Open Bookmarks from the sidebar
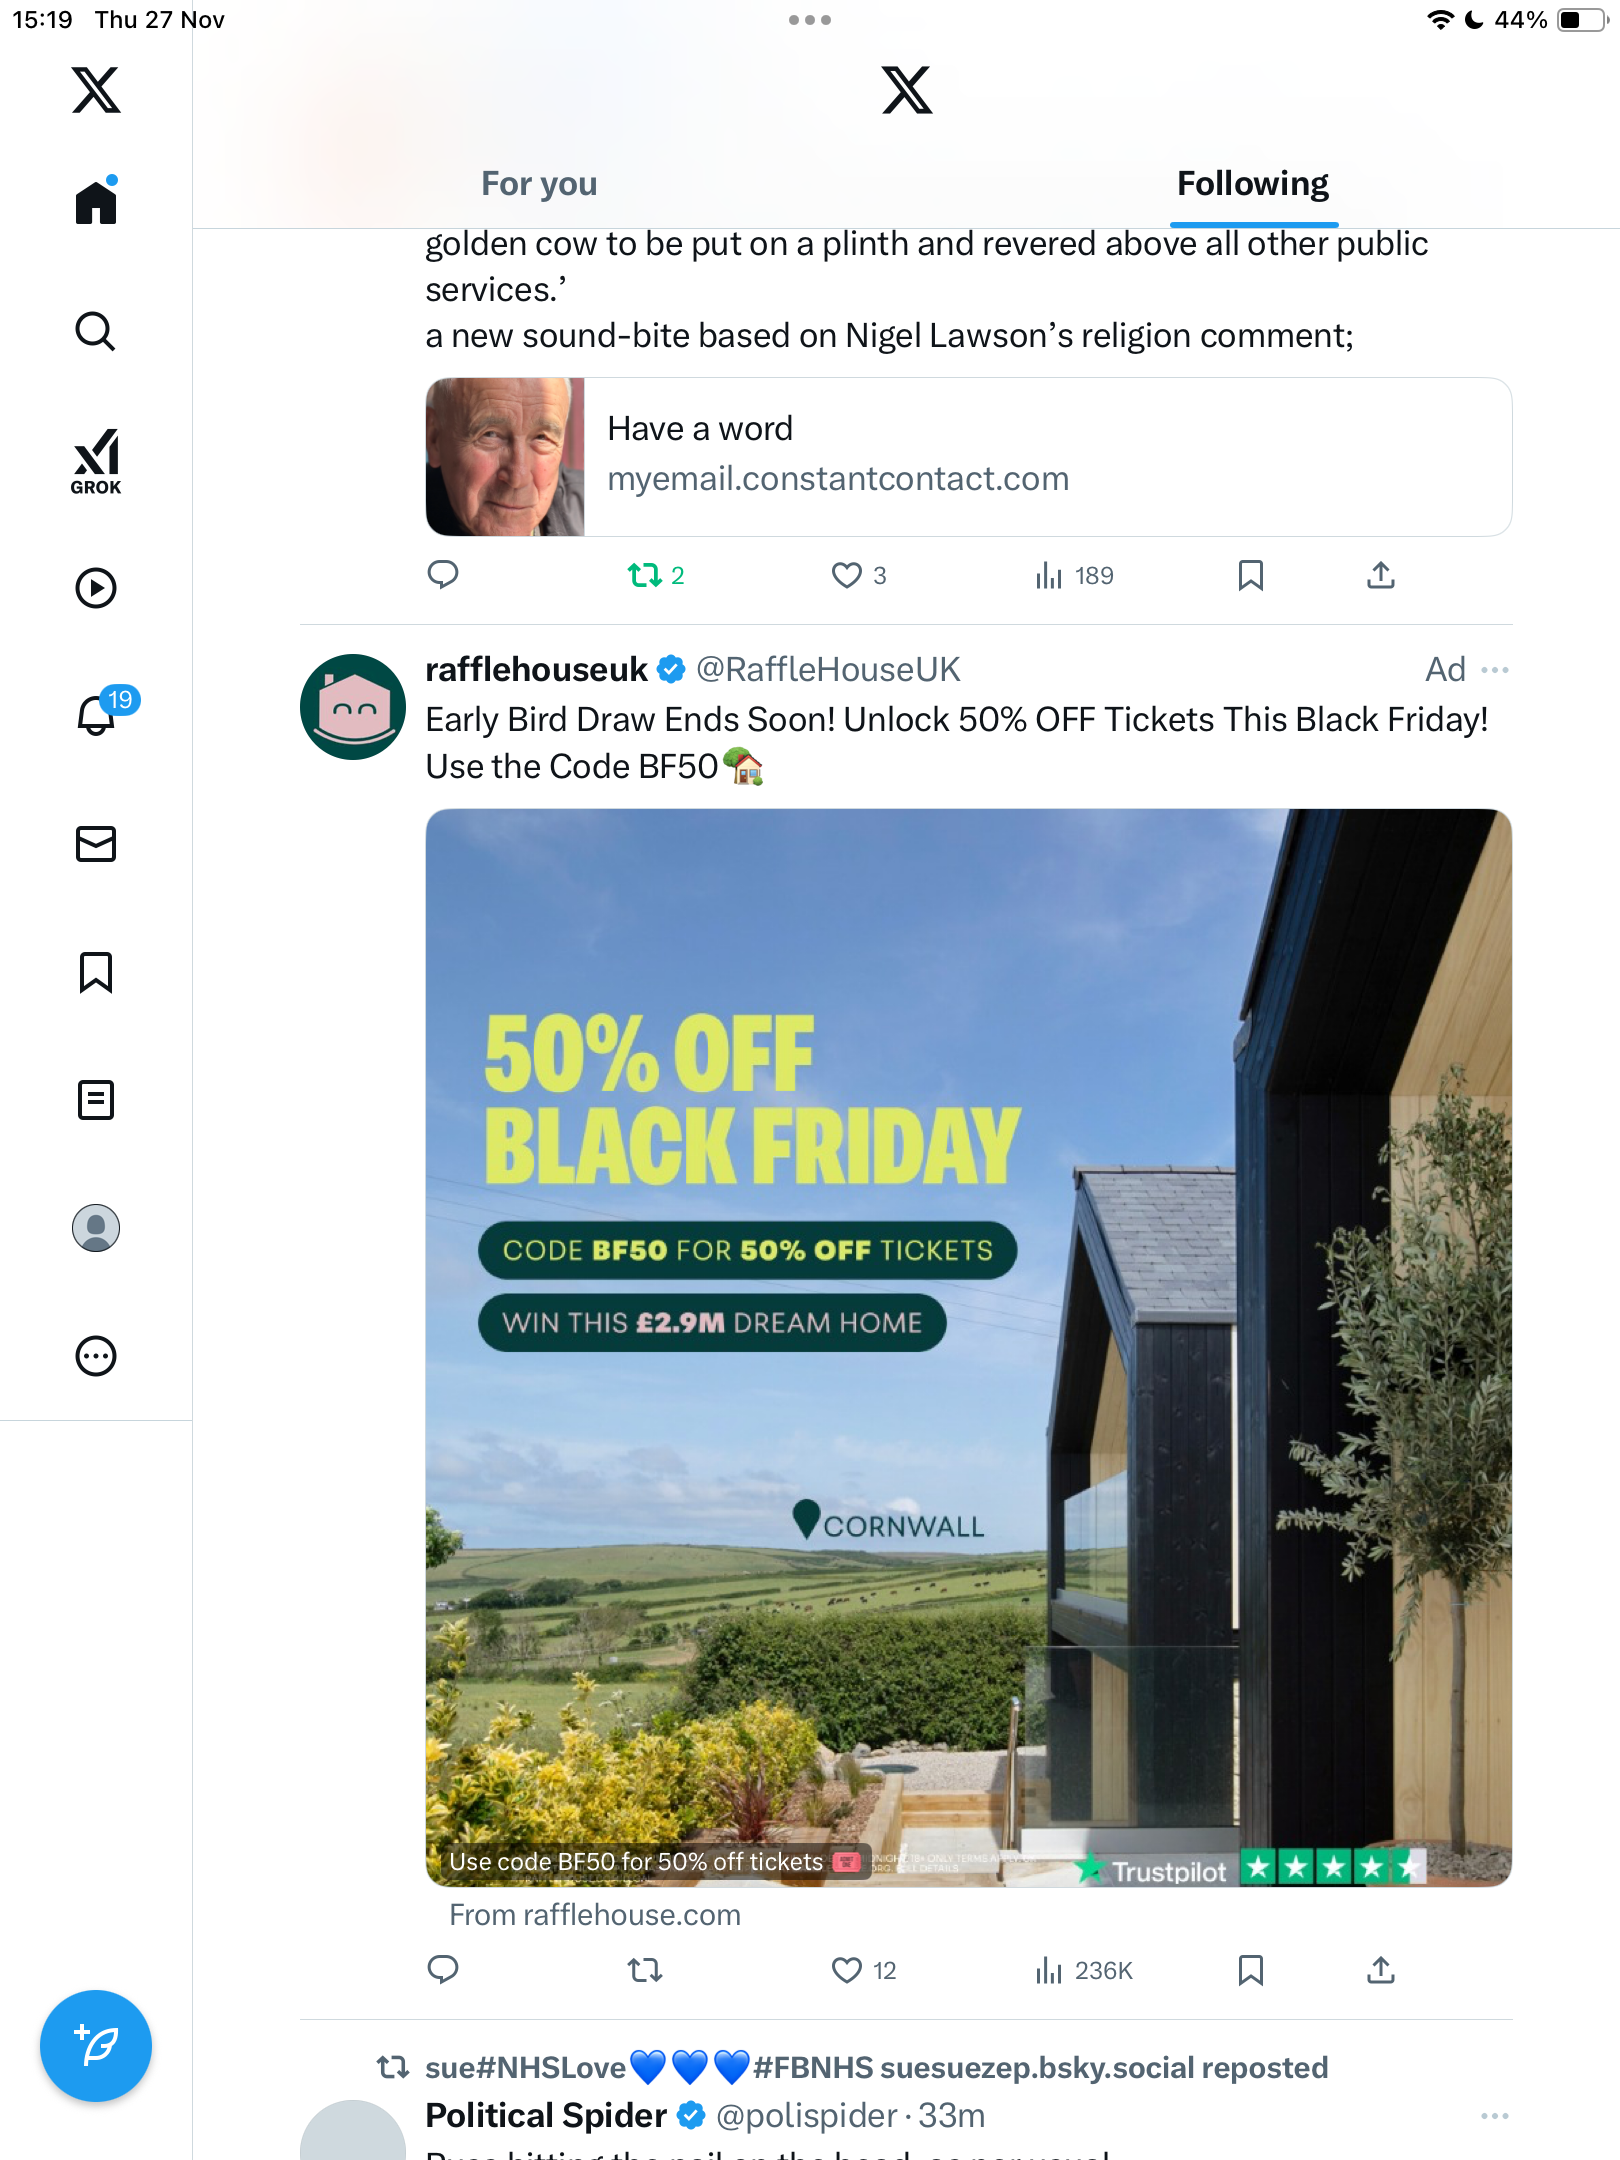 96,972
